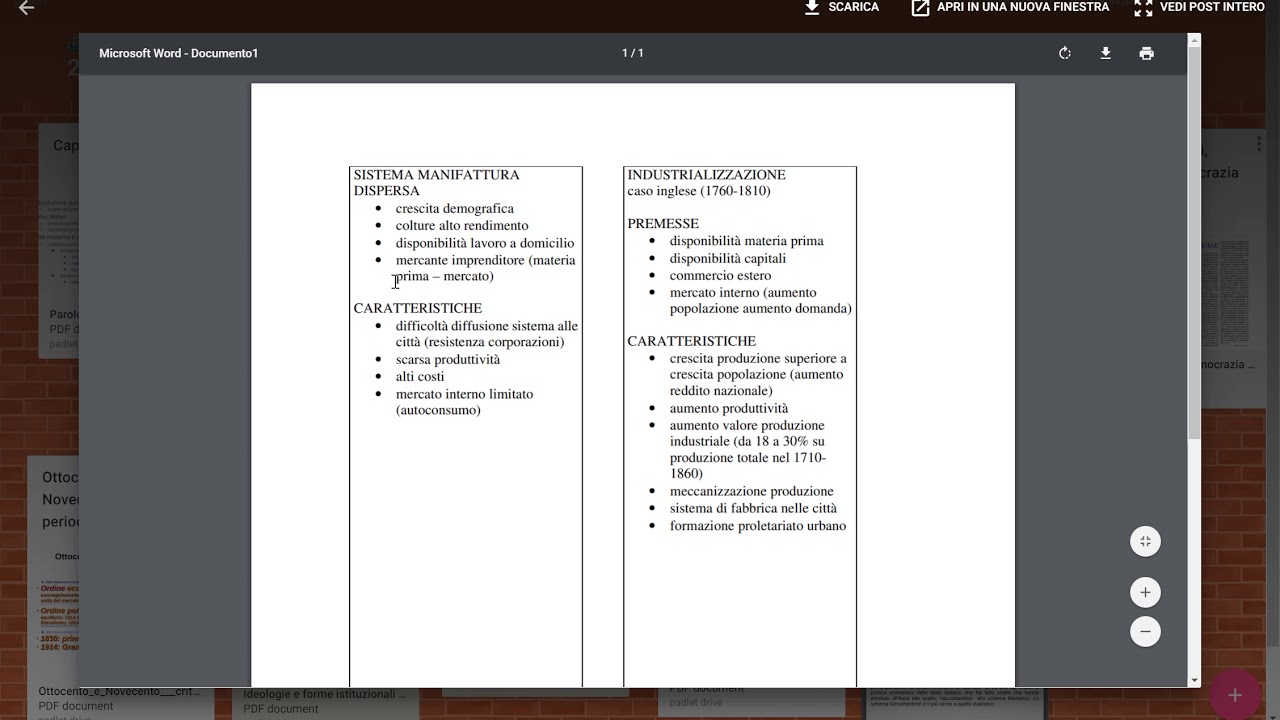This screenshot has width=1280, height=720.
Task: Click the pink add post button
Action: pos(1235,696)
